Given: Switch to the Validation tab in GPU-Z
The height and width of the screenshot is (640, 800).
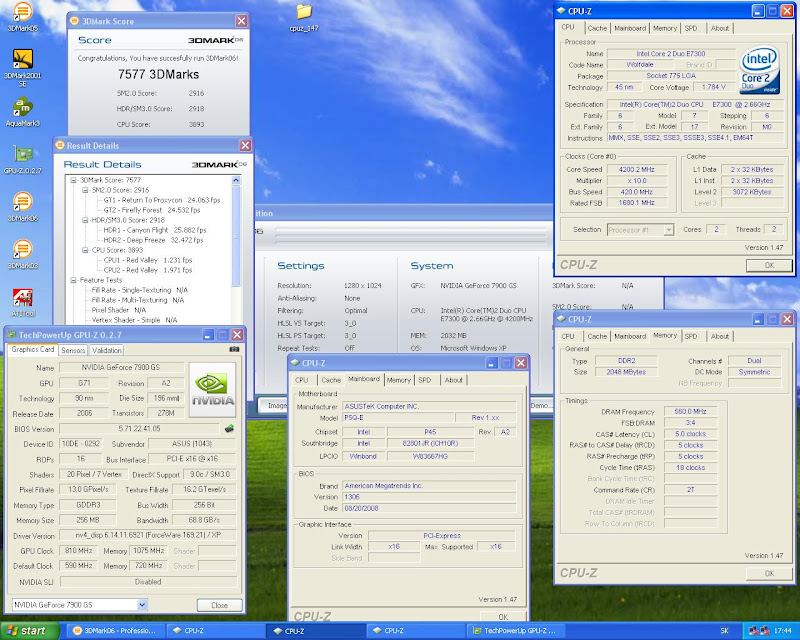Looking at the screenshot, I should coord(107,350).
